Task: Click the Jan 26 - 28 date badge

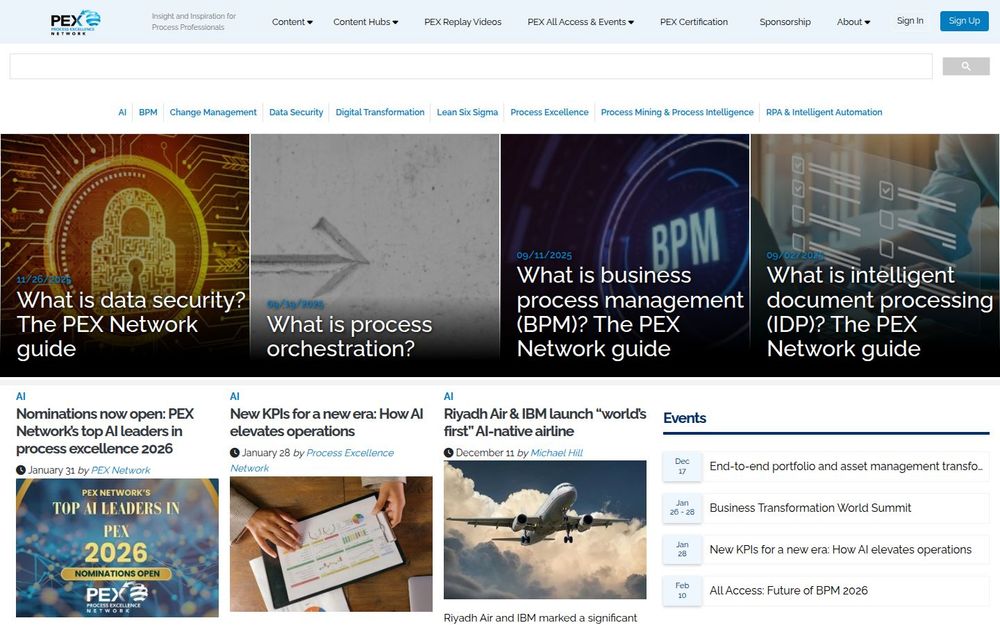Action: coord(682,508)
